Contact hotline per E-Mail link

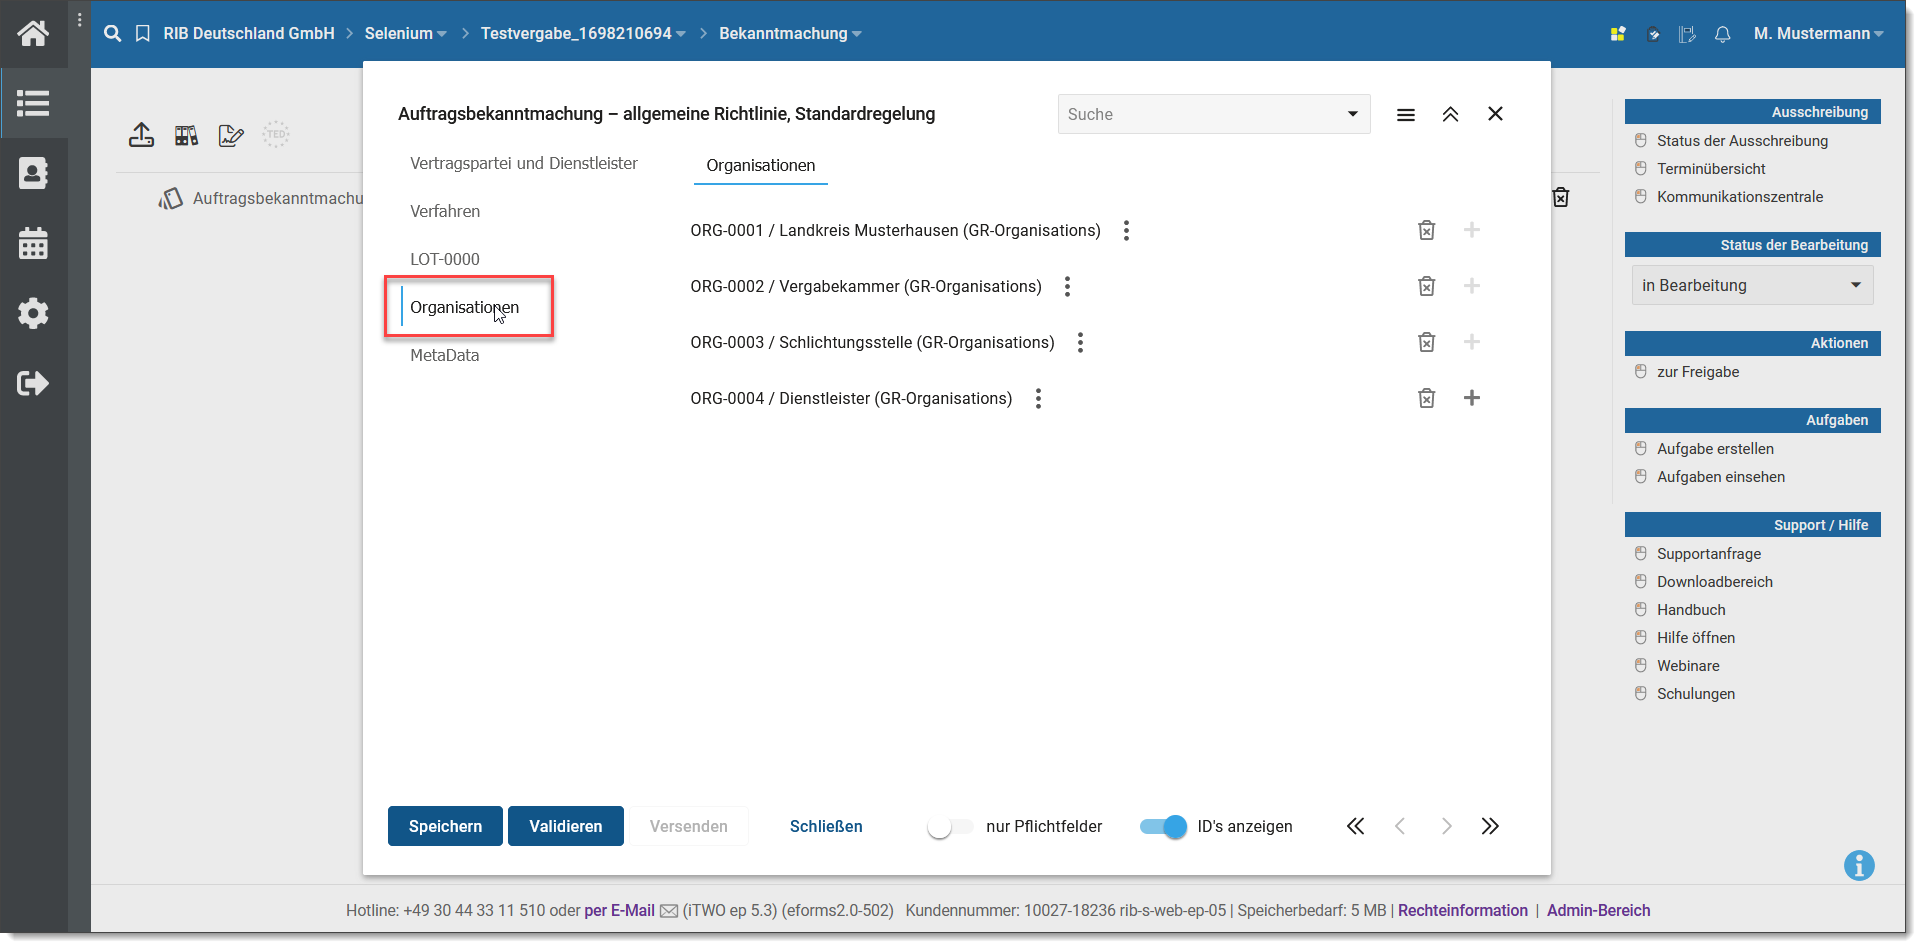coord(619,910)
